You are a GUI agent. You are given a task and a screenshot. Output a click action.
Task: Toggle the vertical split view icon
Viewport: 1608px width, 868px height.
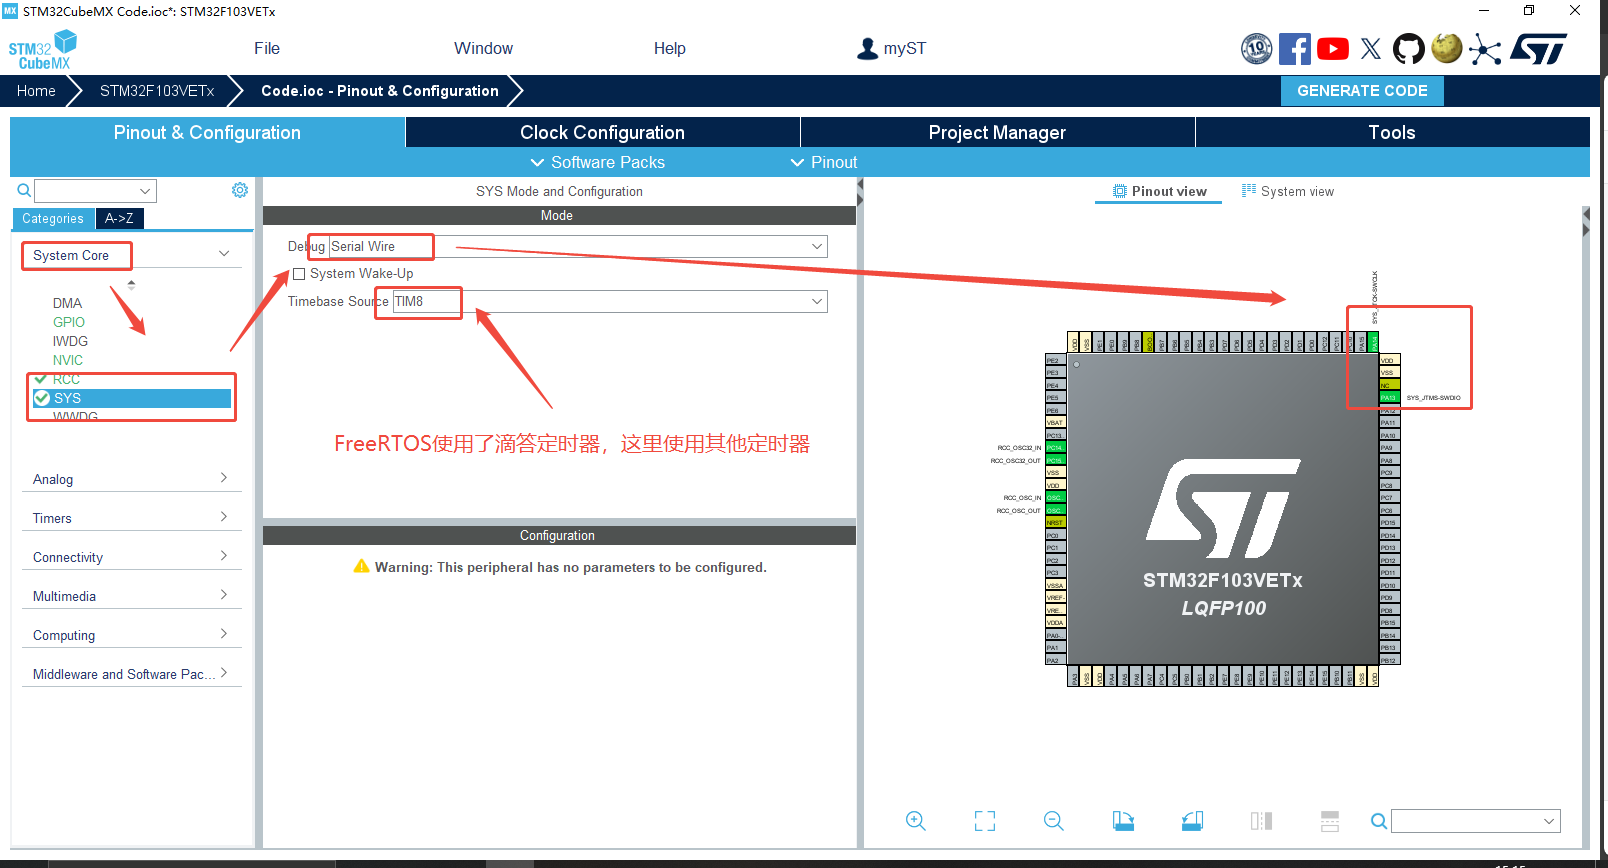[x=1261, y=821]
